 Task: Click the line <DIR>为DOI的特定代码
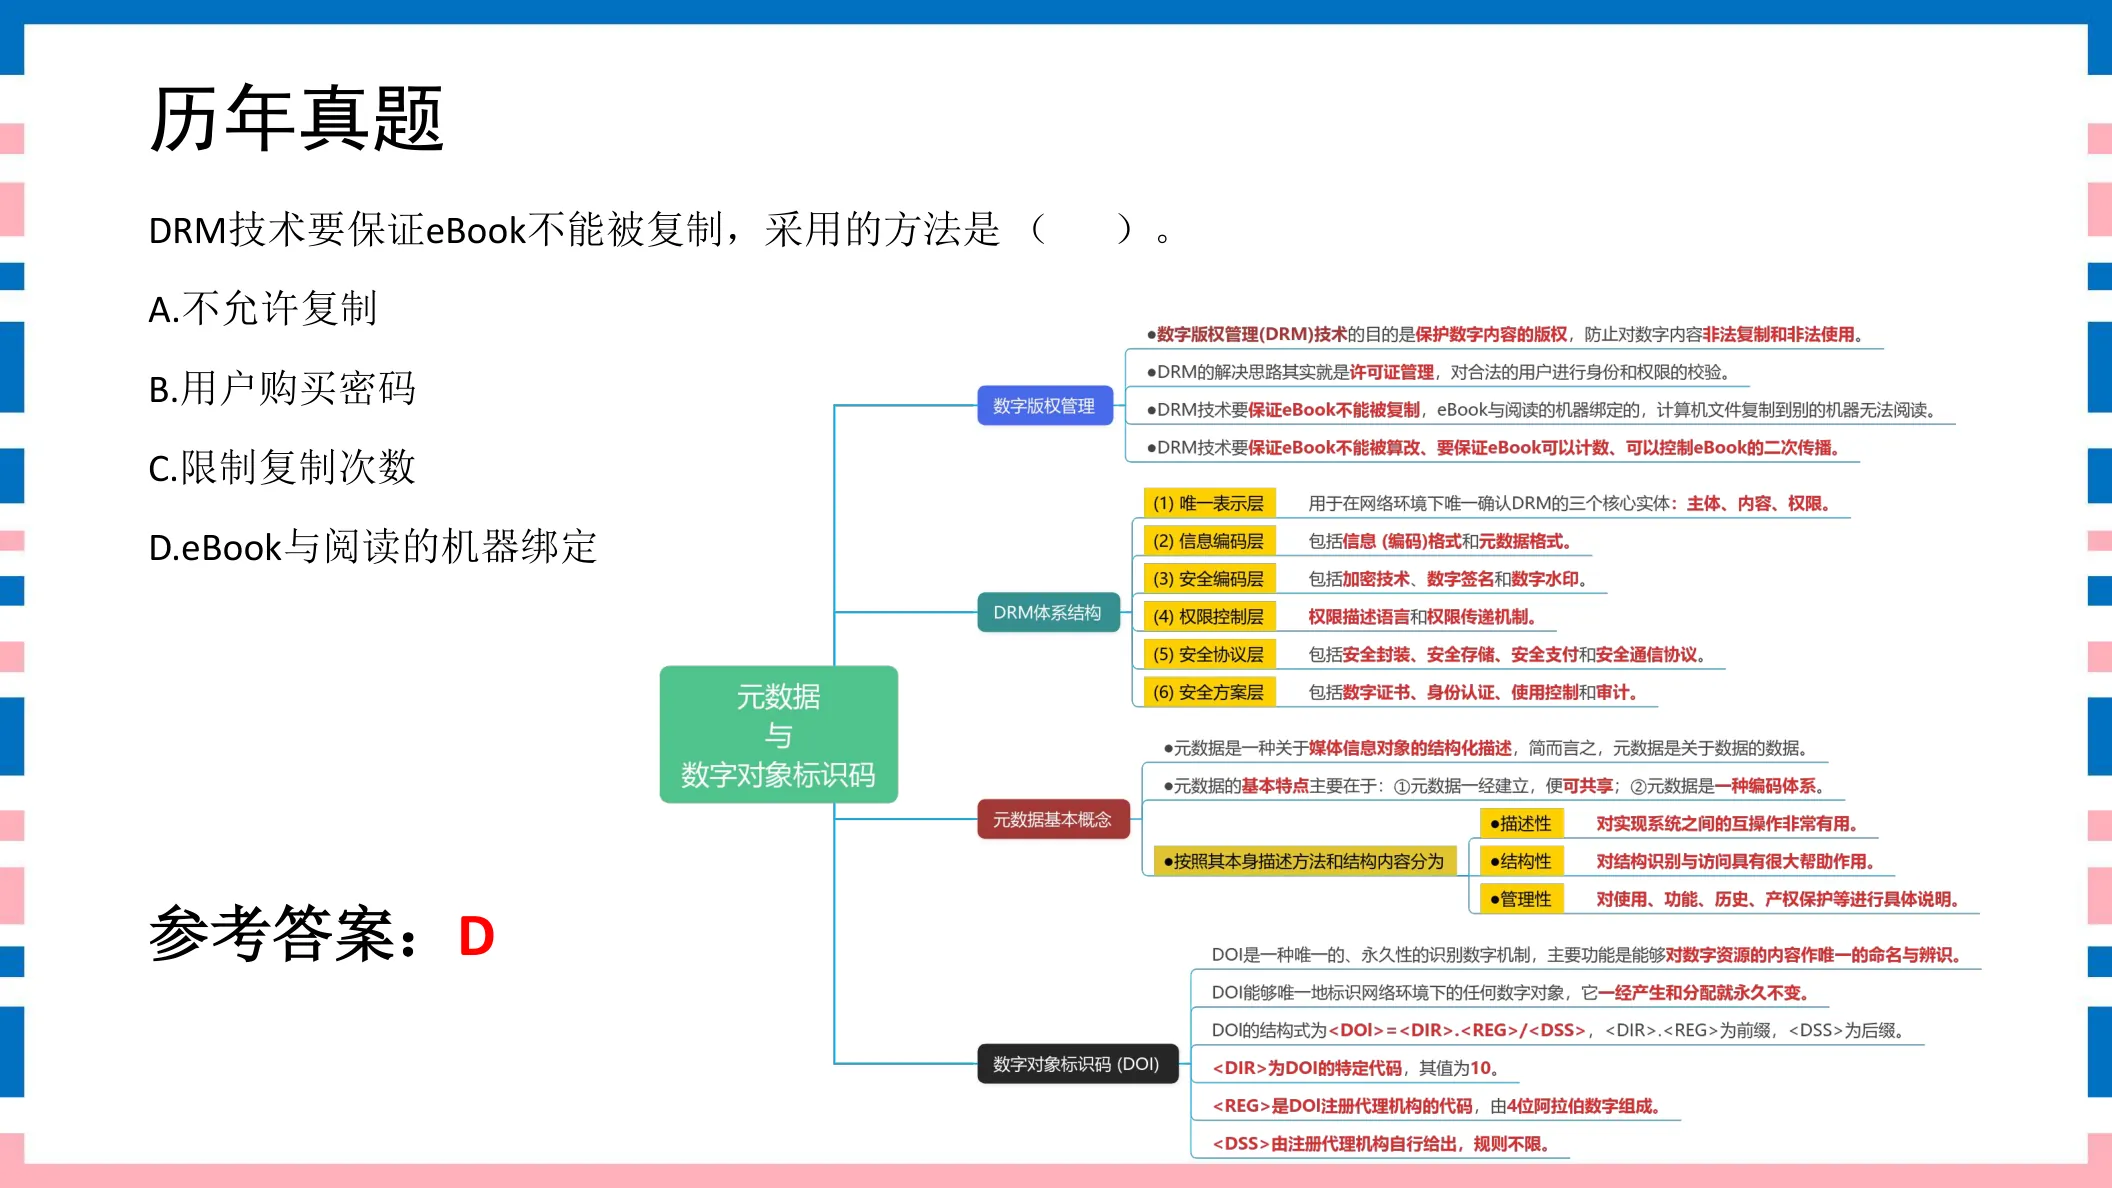[1355, 1068]
